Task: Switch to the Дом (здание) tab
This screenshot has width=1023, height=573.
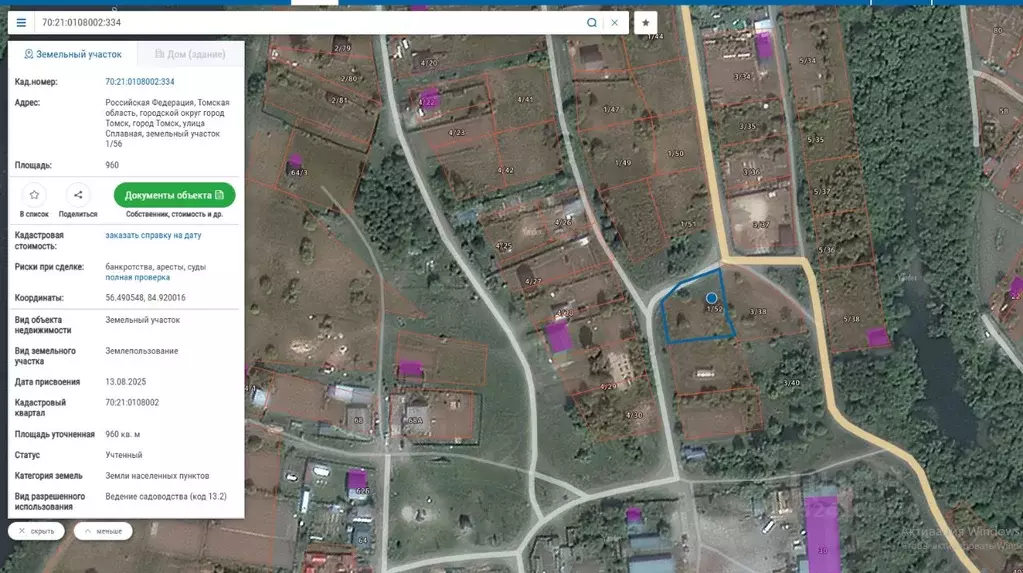Action: 189,54
